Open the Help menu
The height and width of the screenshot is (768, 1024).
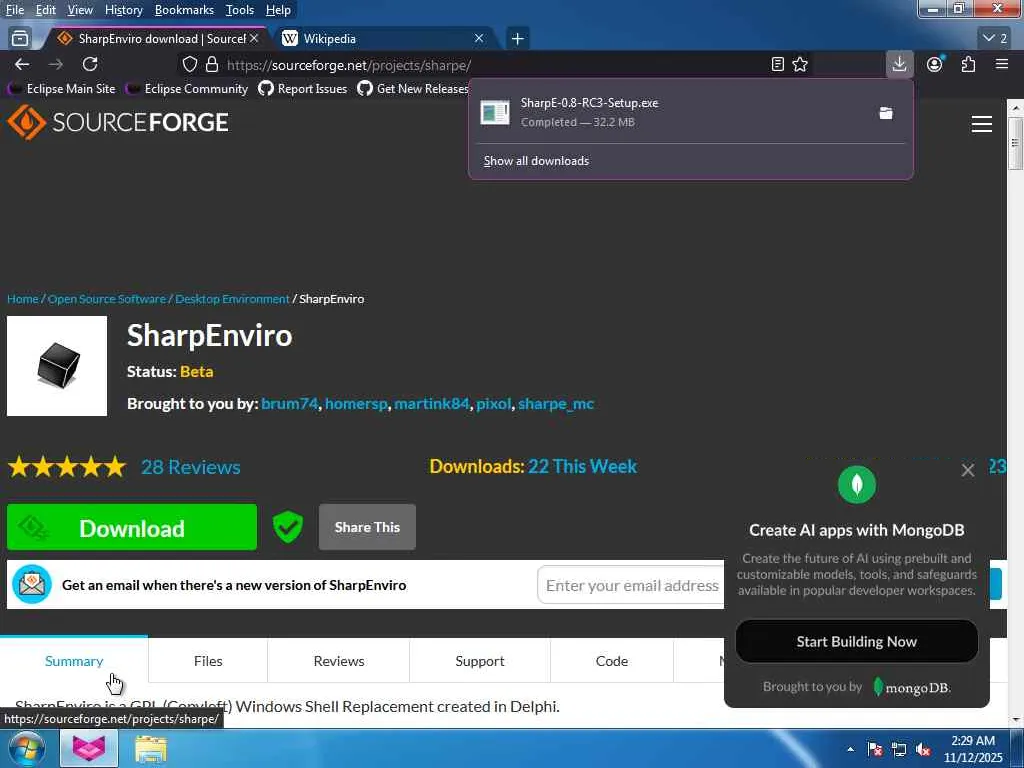(278, 10)
